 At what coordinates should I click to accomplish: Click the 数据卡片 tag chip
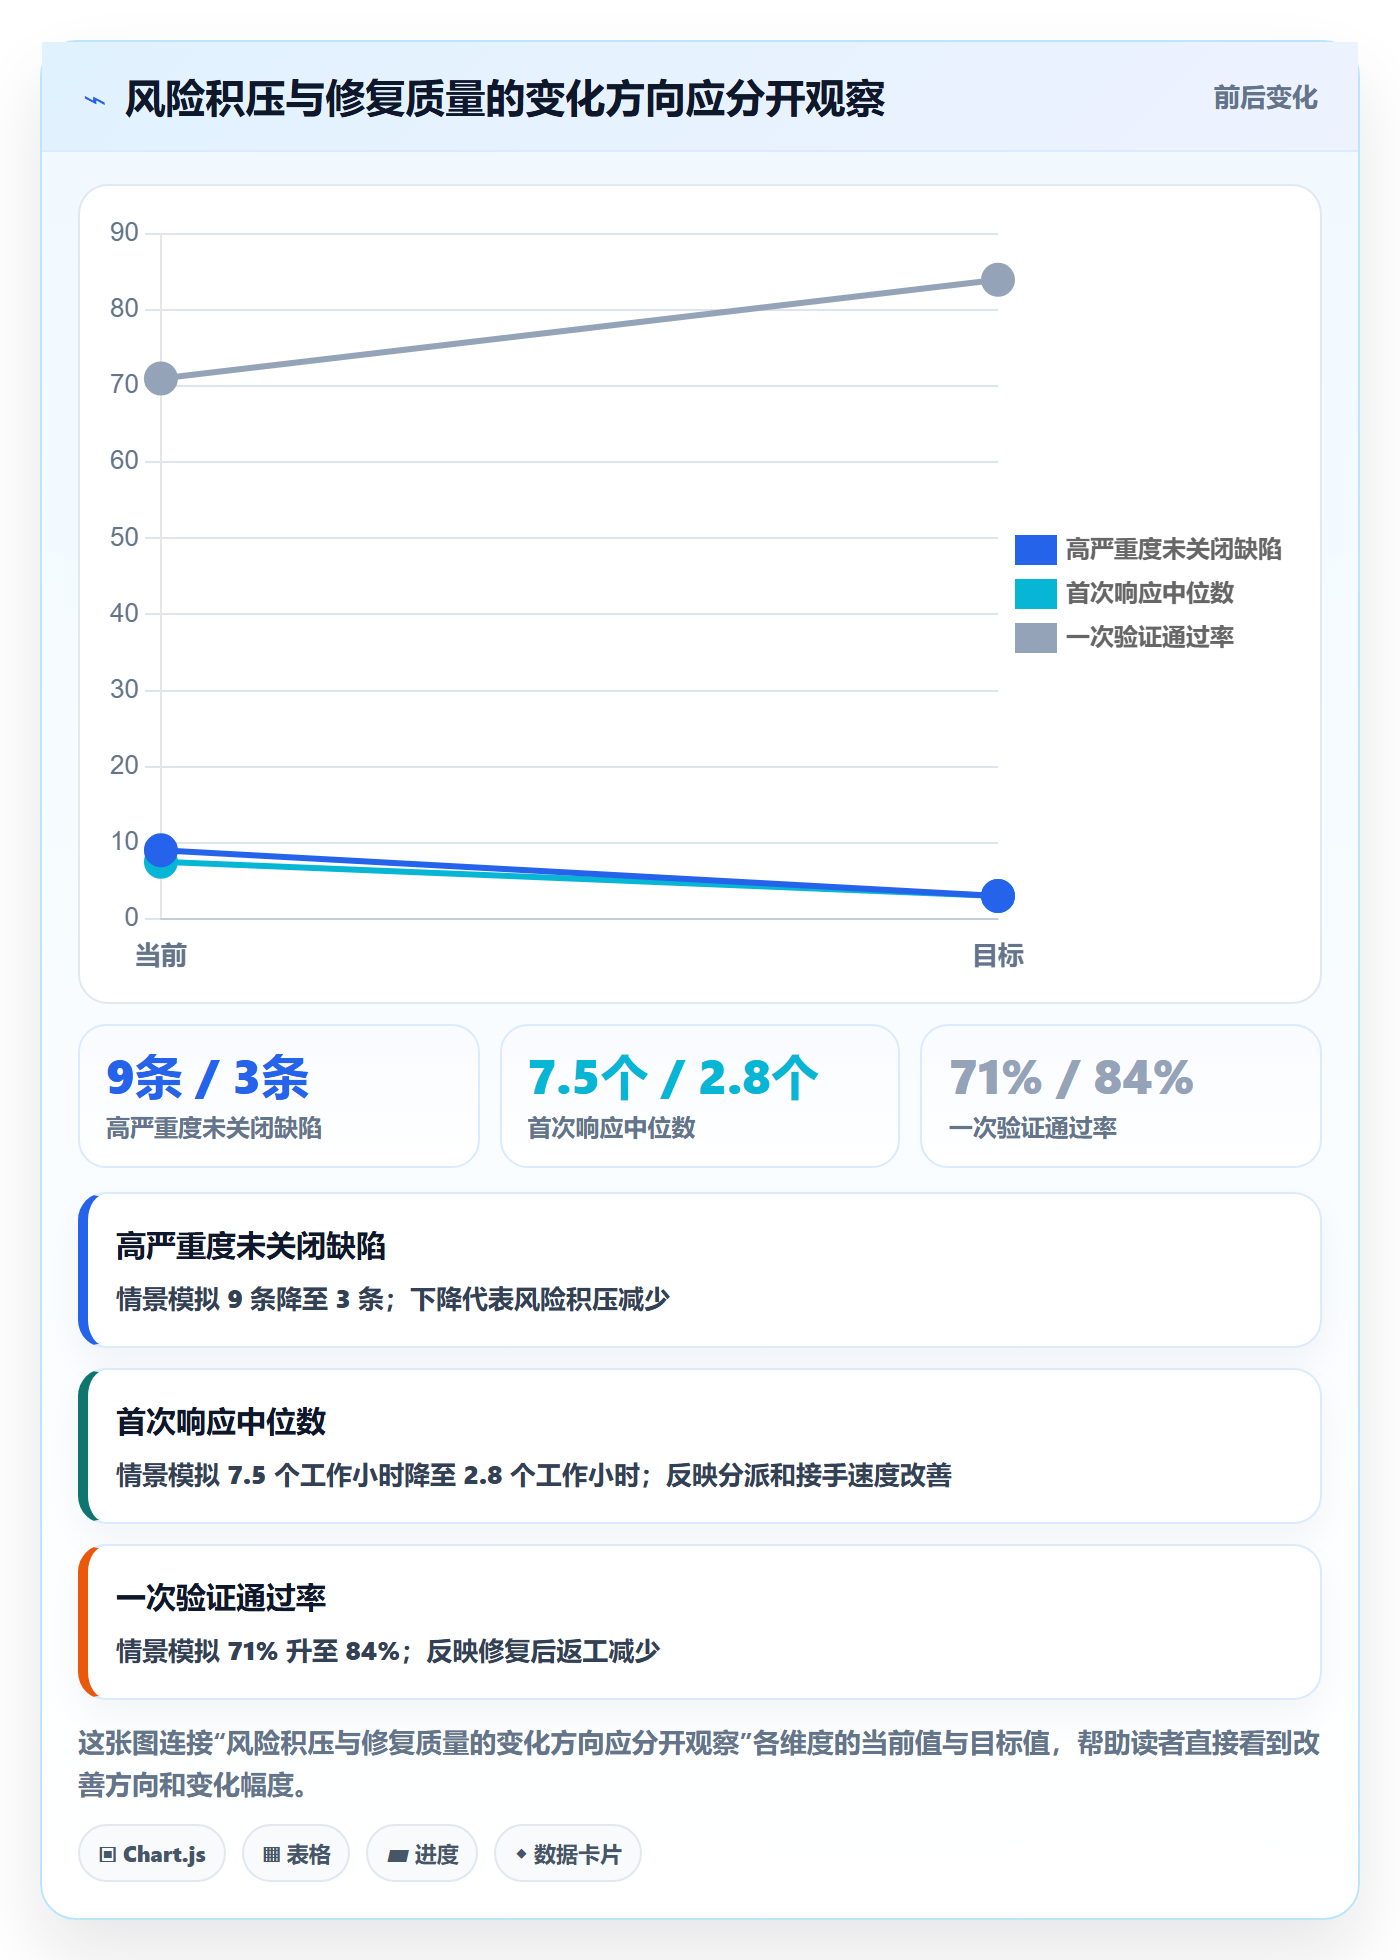(x=568, y=1854)
